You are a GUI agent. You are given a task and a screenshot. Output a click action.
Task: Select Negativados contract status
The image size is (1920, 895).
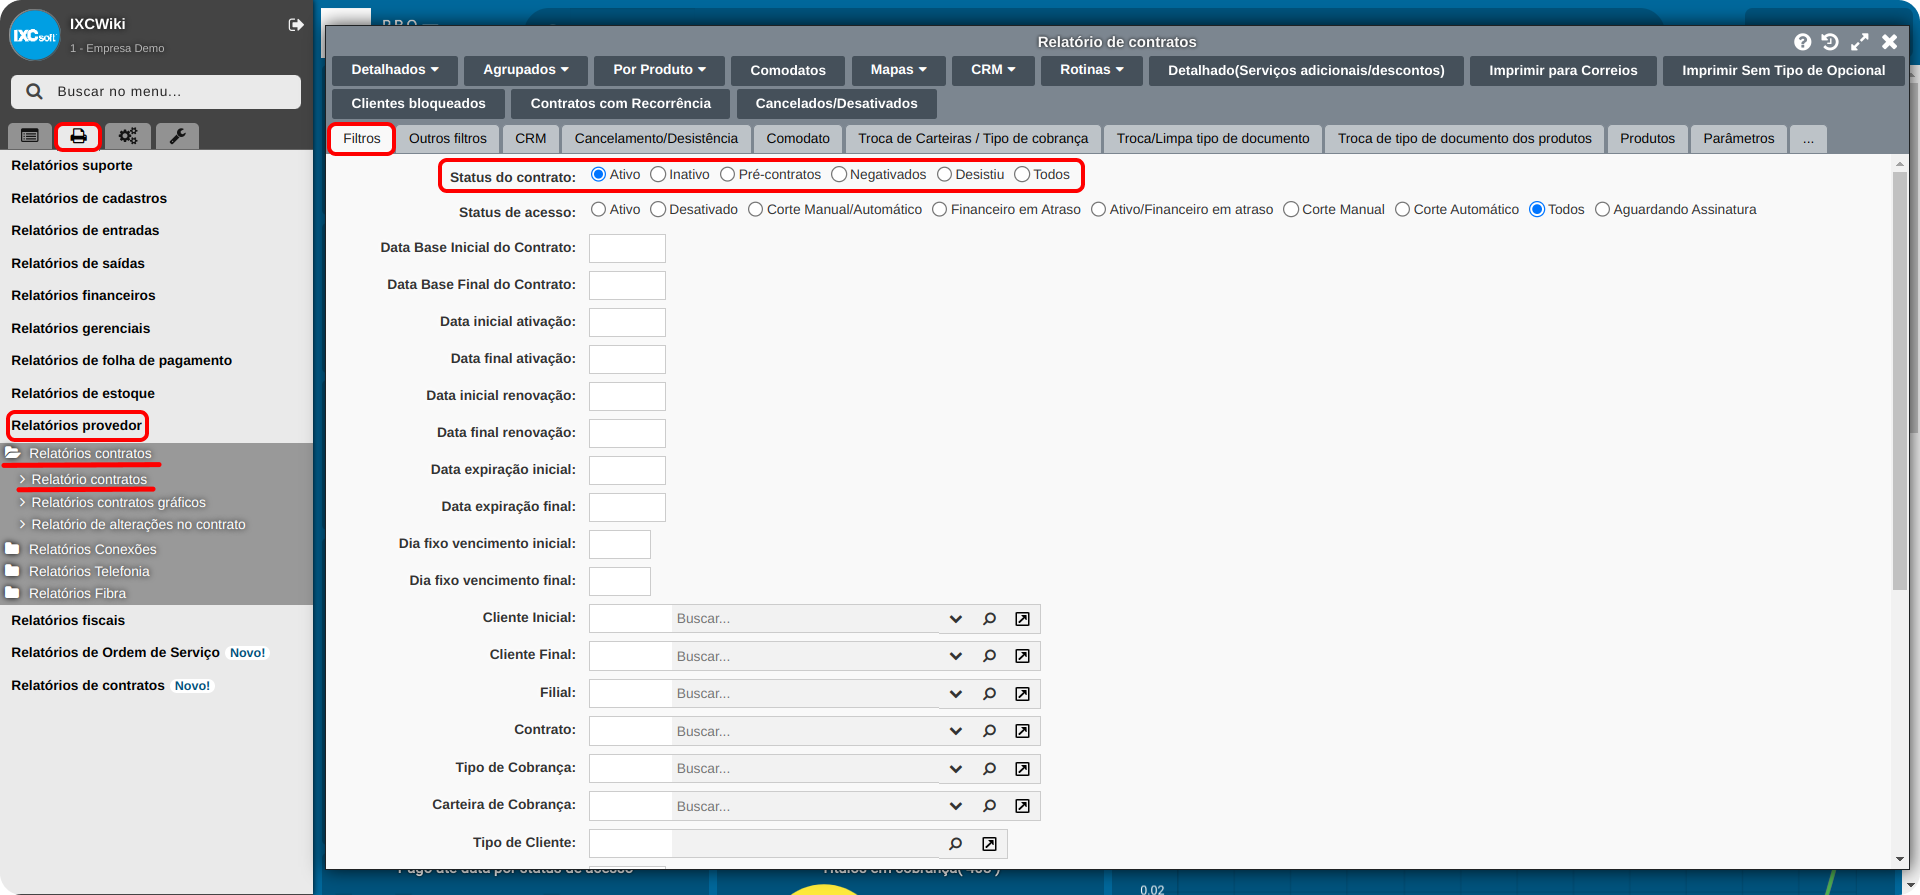pos(839,174)
